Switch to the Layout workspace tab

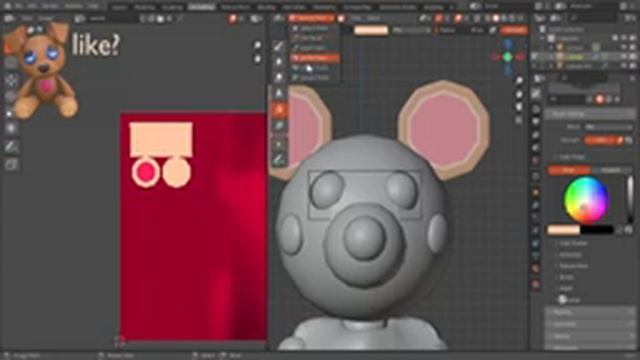119,7
